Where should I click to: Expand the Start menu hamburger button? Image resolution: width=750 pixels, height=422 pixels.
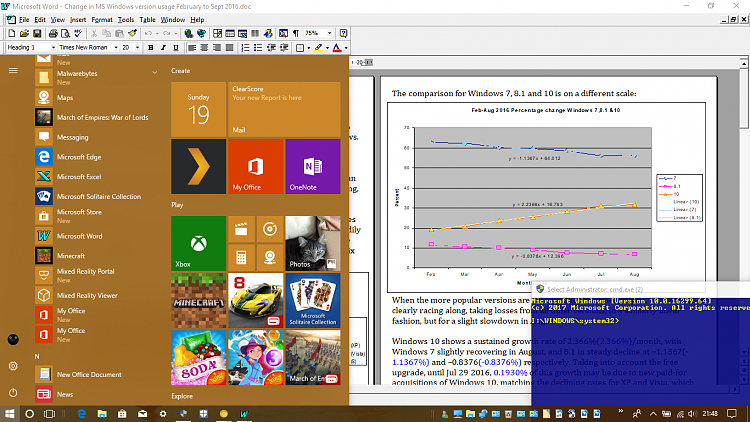[13, 70]
